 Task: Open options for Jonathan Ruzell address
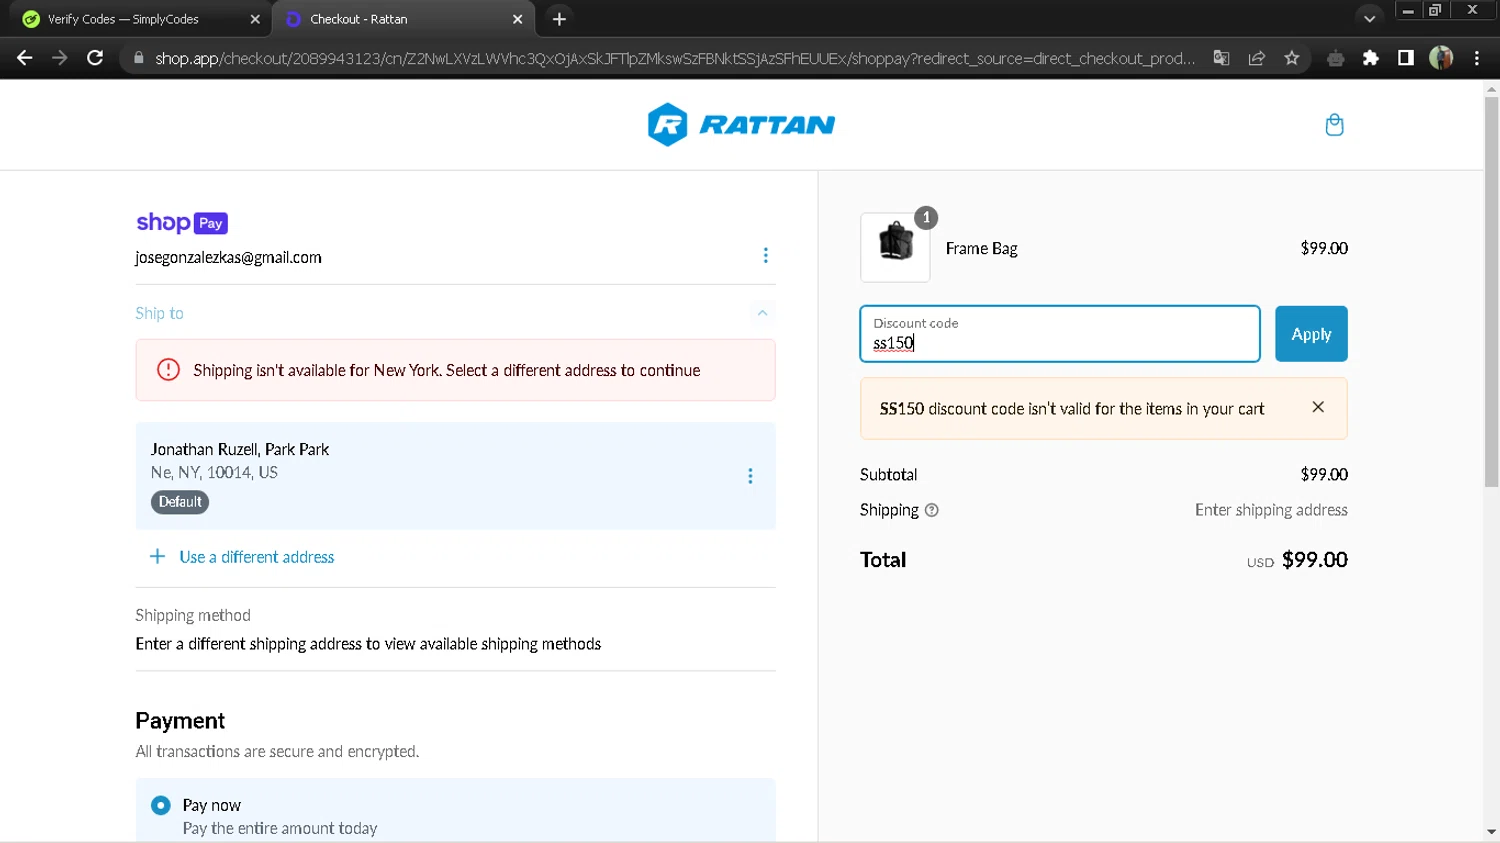click(750, 476)
